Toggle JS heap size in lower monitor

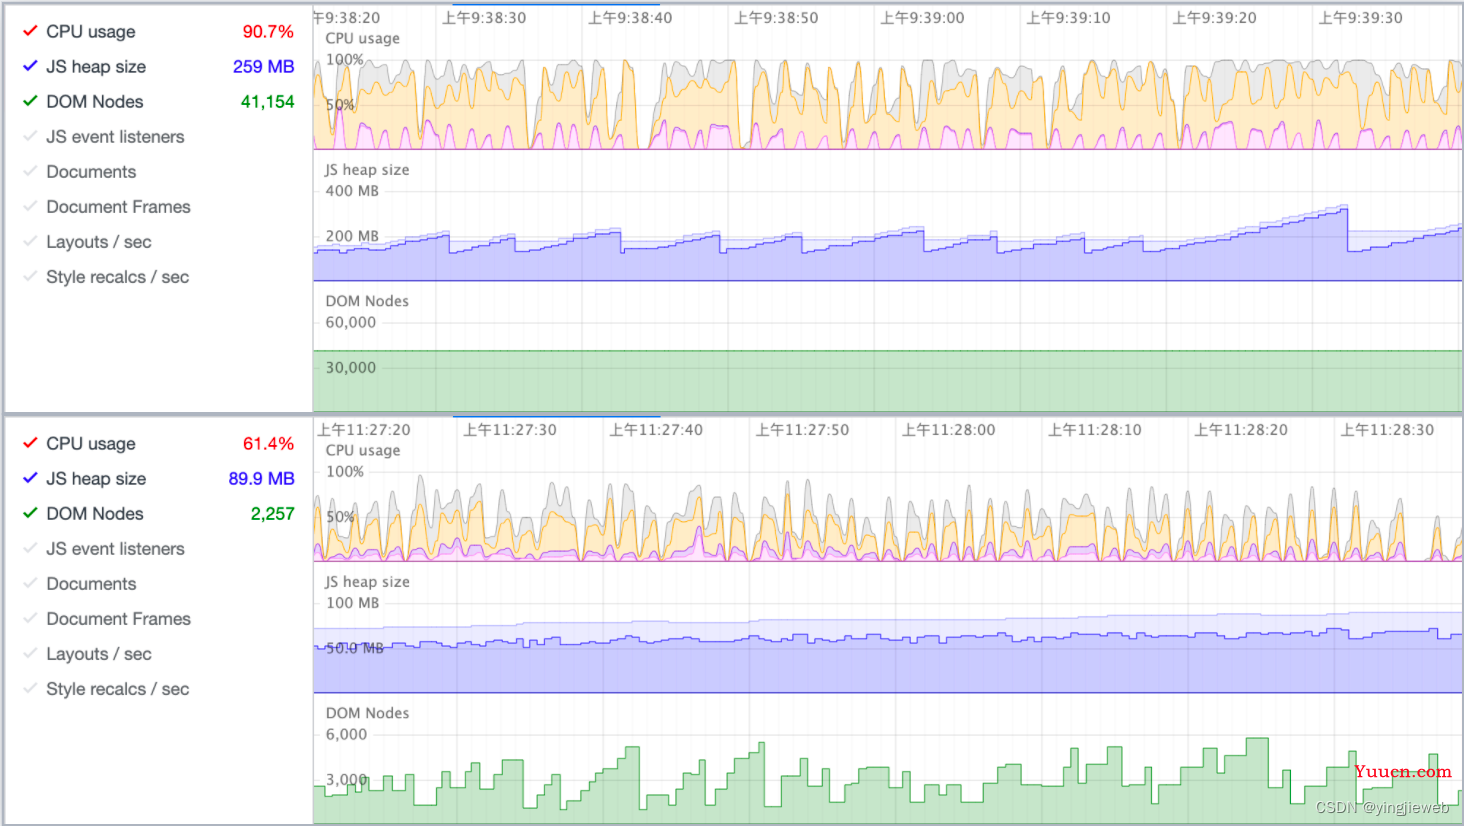(30, 478)
